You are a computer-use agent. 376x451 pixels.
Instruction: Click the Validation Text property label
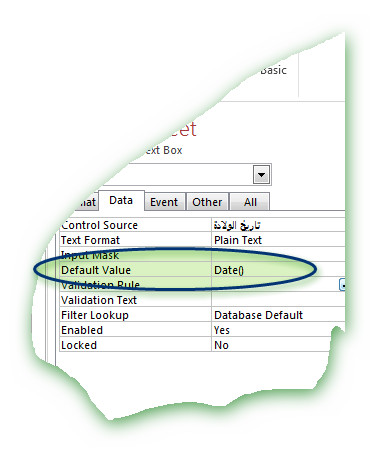point(99,300)
